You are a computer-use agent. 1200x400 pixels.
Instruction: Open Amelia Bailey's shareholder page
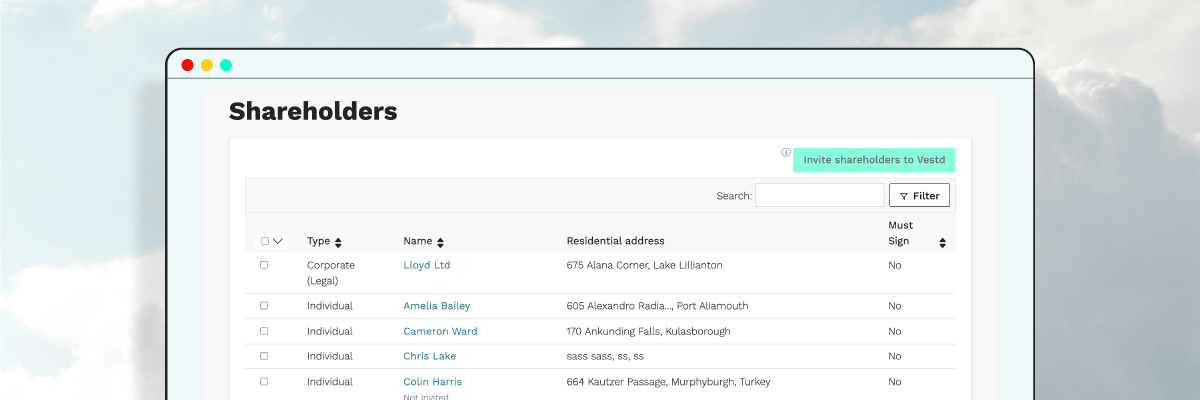tap(436, 306)
